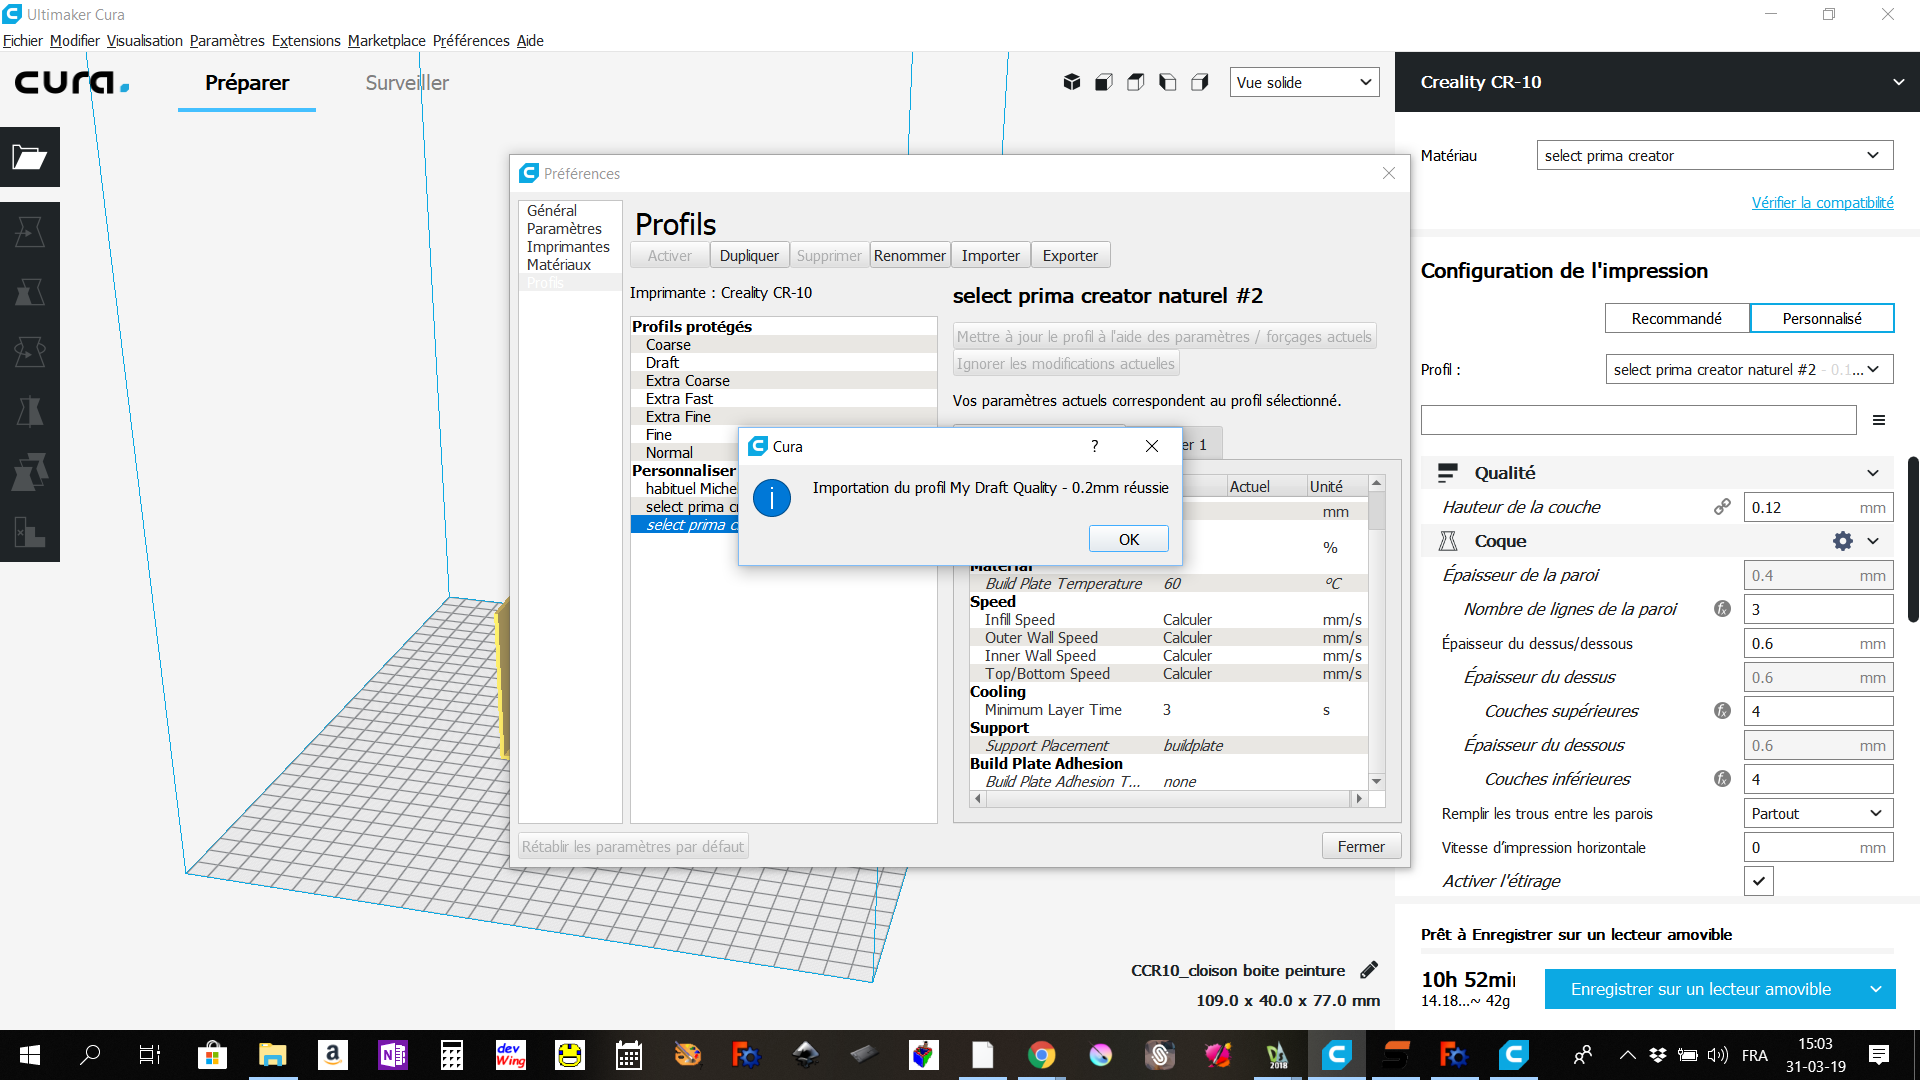Click formula icon for Nombre de lignes de la paroi
The image size is (1920, 1080).
(1722, 609)
